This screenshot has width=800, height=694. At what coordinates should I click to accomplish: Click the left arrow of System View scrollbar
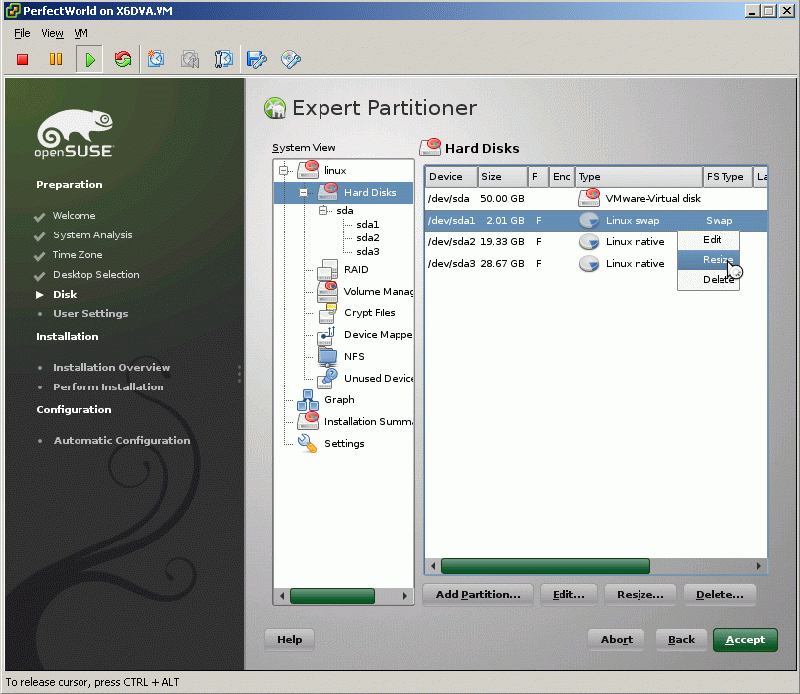point(282,596)
